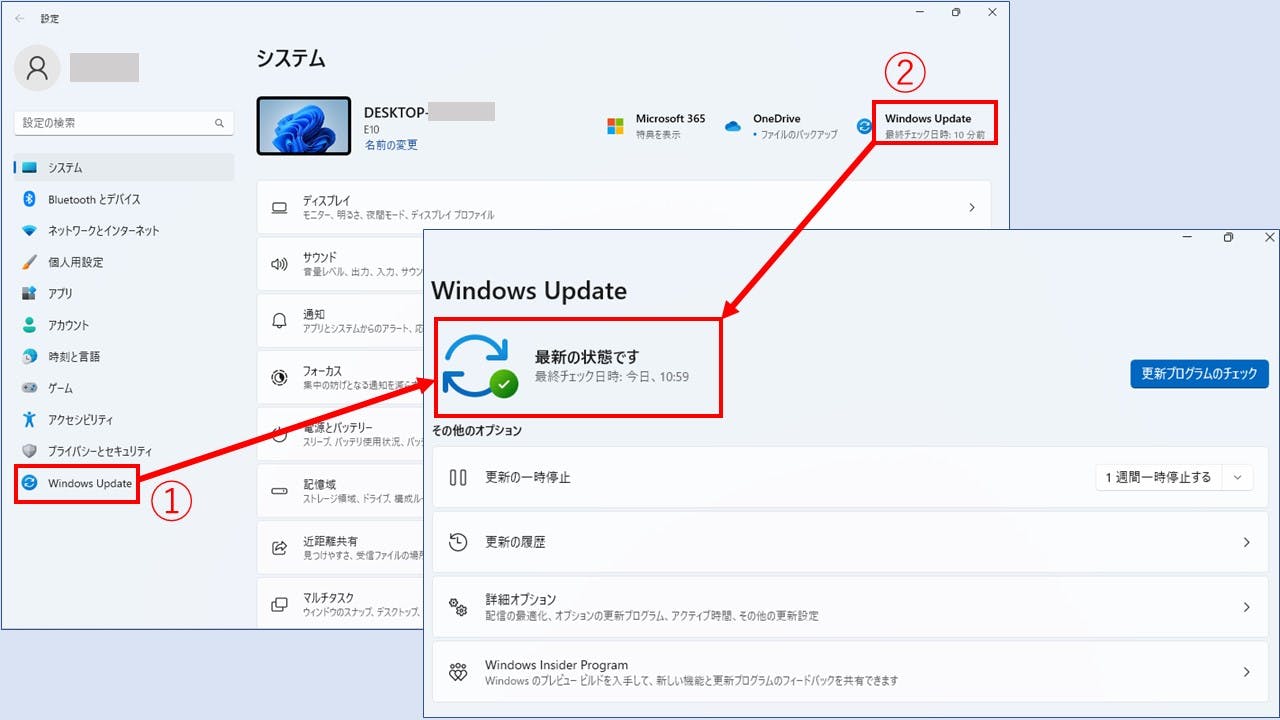Open 更新の履歴 via its chevron
The width and height of the screenshot is (1280, 720).
(x=1246, y=542)
